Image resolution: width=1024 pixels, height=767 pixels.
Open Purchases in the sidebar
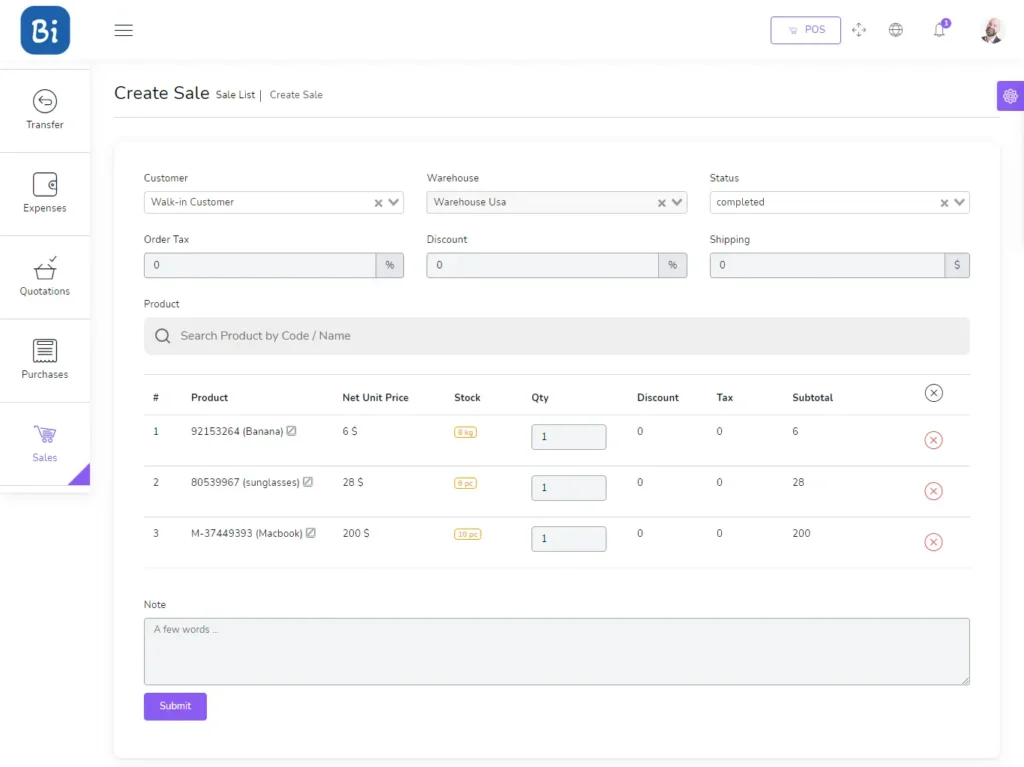[45, 360]
